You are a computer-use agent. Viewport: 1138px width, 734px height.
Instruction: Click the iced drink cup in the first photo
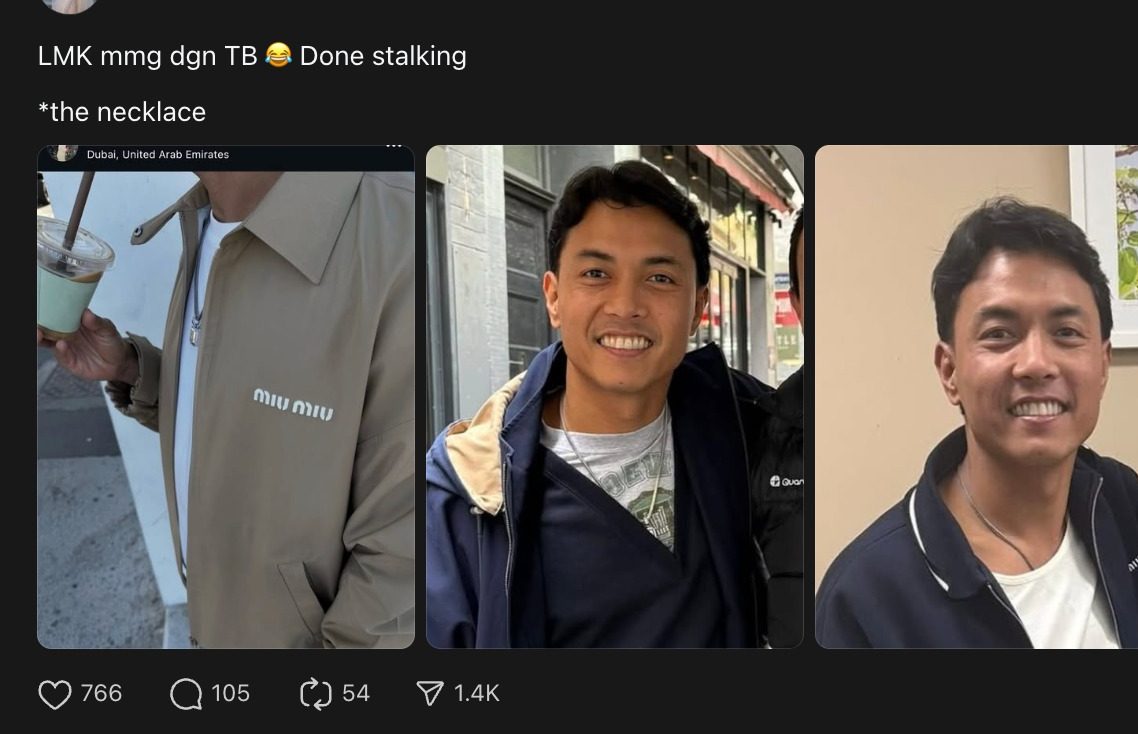click(x=72, y=274)
